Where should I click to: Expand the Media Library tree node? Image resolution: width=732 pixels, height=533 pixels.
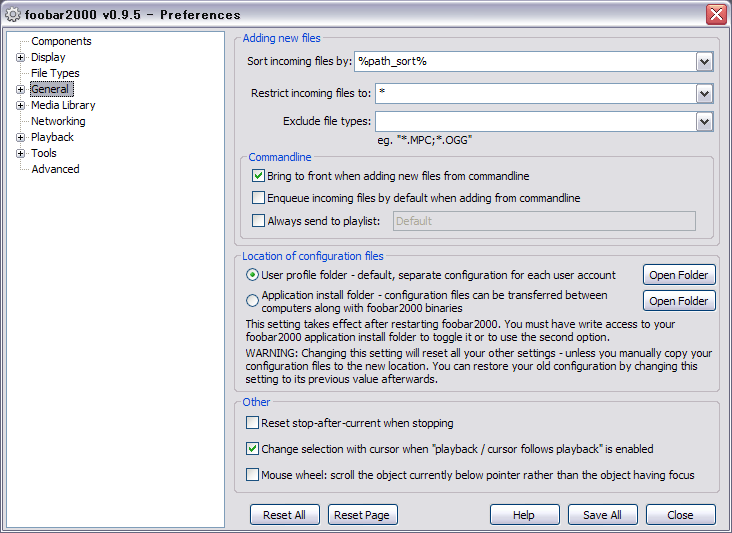pyautogui.click(x=20, y=105)
